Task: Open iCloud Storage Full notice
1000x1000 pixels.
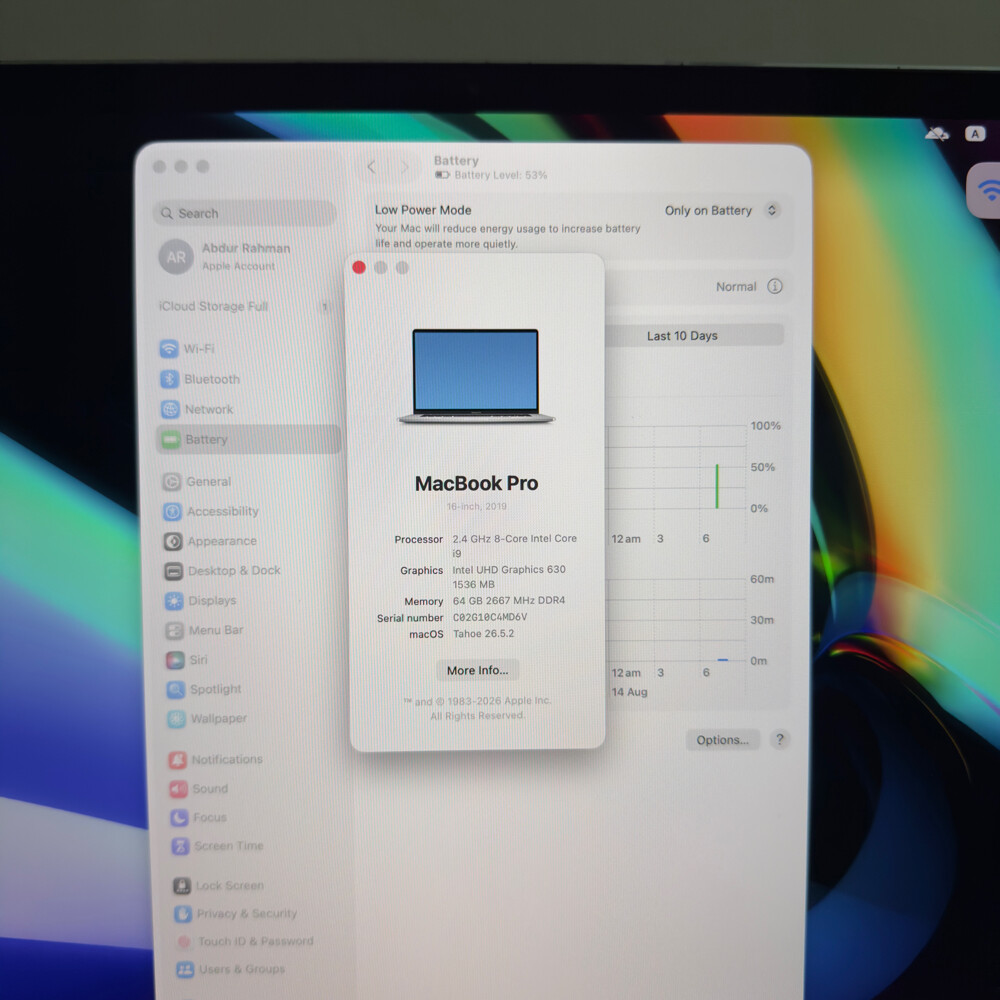Action: pyautogui.click(x=244, y=306)
